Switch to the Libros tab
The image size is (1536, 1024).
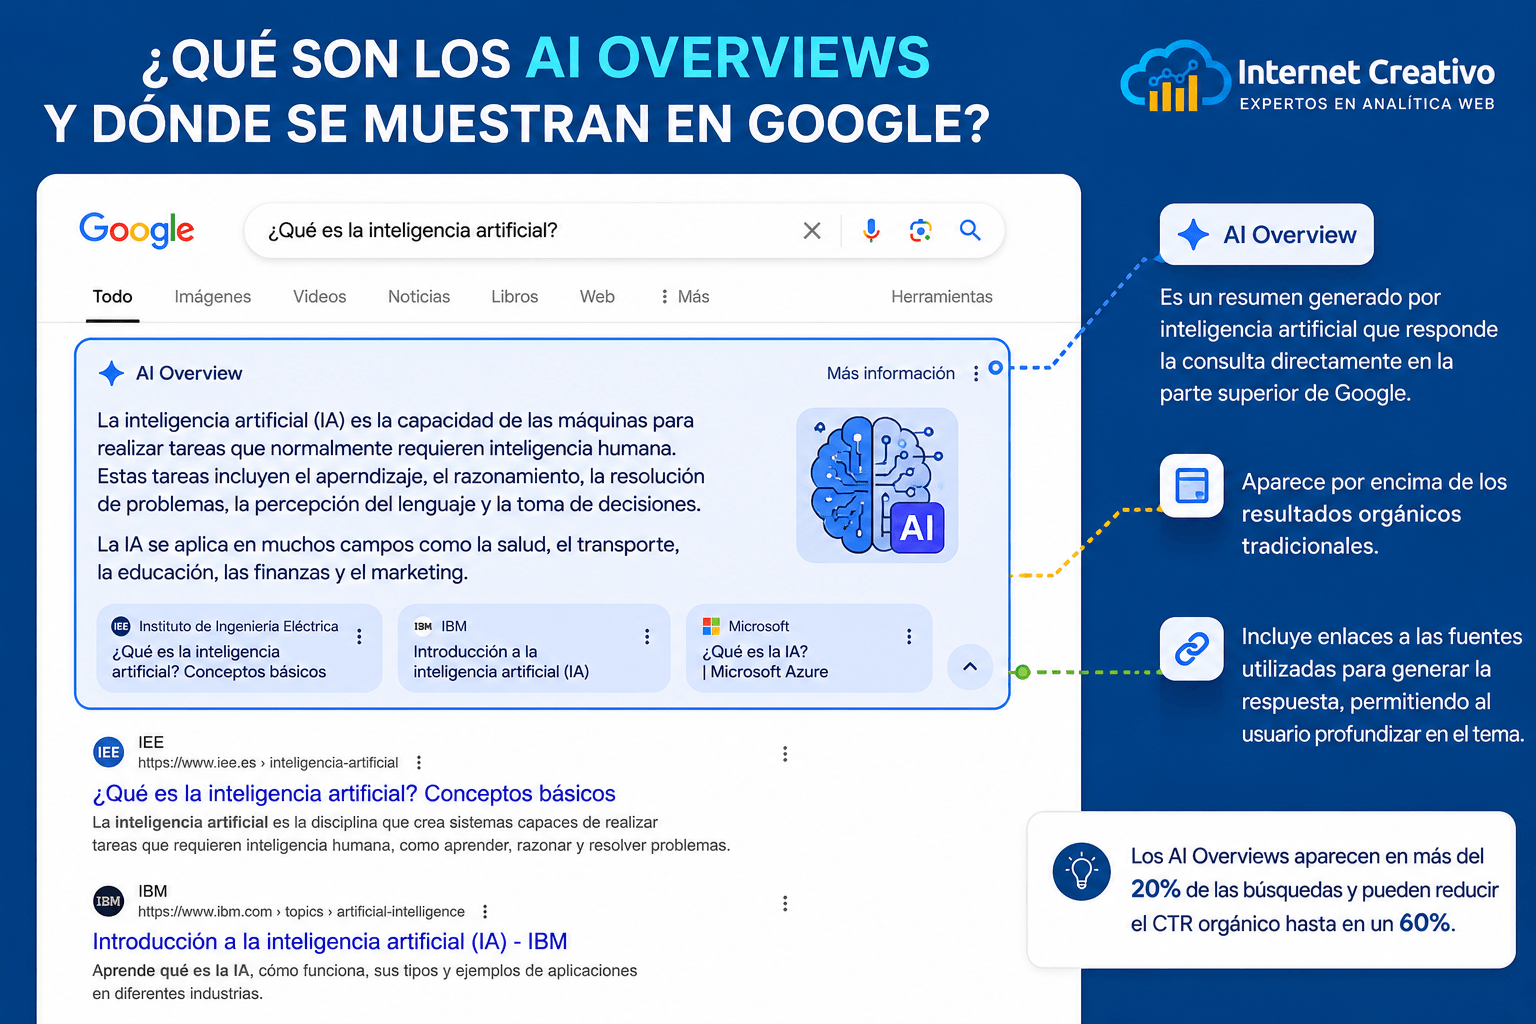[514, 297]
